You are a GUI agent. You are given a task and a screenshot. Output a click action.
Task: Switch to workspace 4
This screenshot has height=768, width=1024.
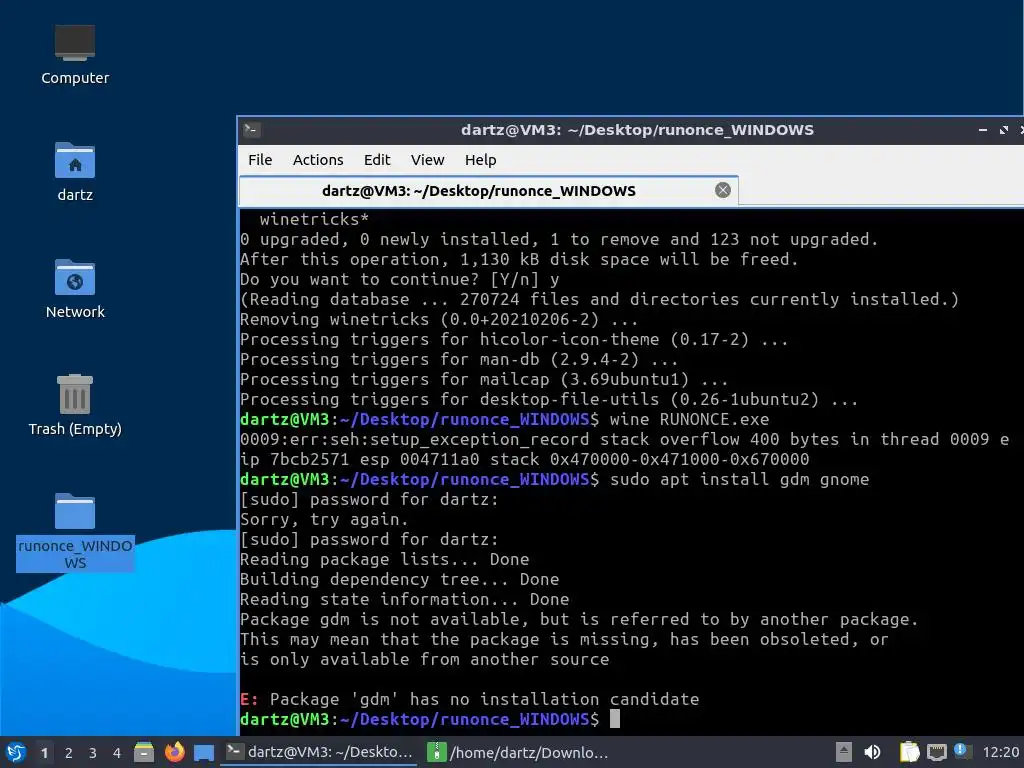point(117,753)
